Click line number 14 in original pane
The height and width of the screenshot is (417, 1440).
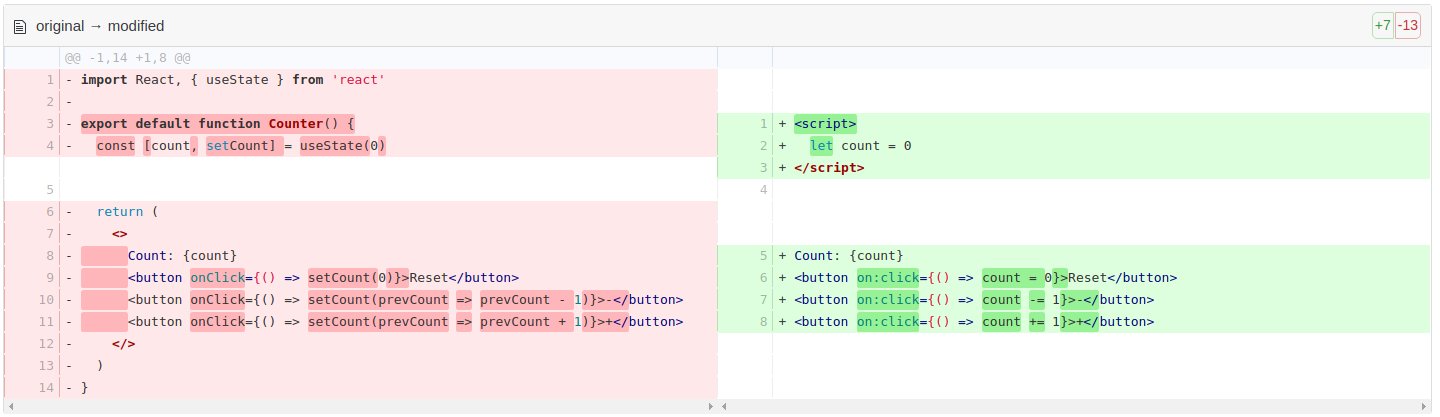click(x=45, y=388)
